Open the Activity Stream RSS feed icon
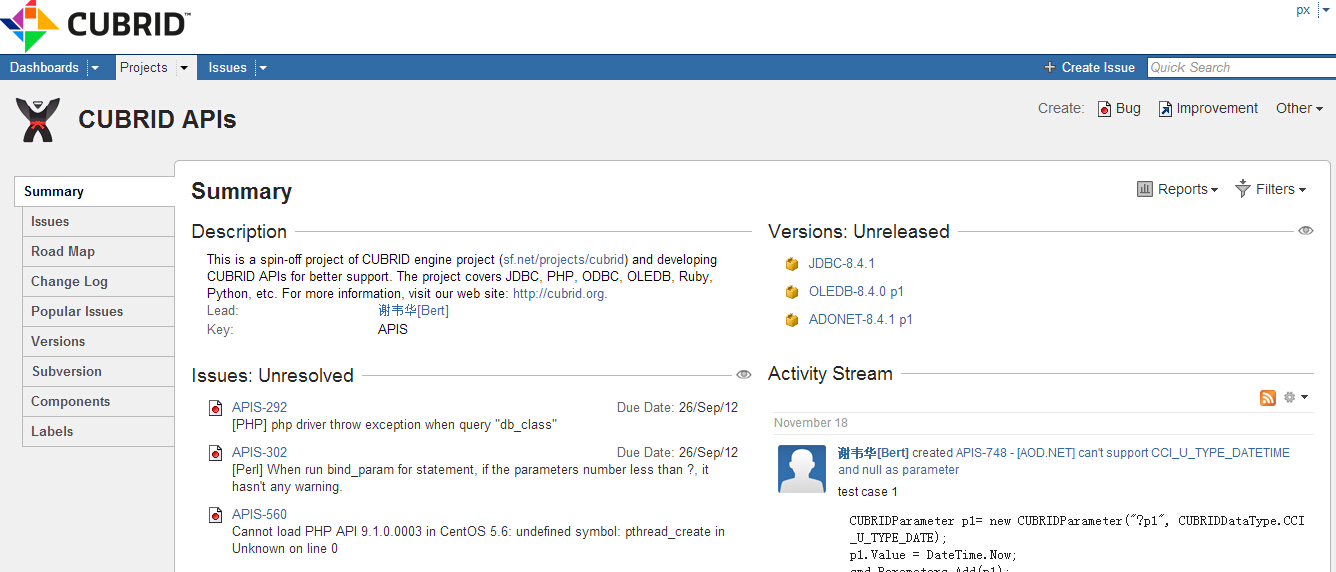The image size is (1336, 572). click(x=1268, y=398)
